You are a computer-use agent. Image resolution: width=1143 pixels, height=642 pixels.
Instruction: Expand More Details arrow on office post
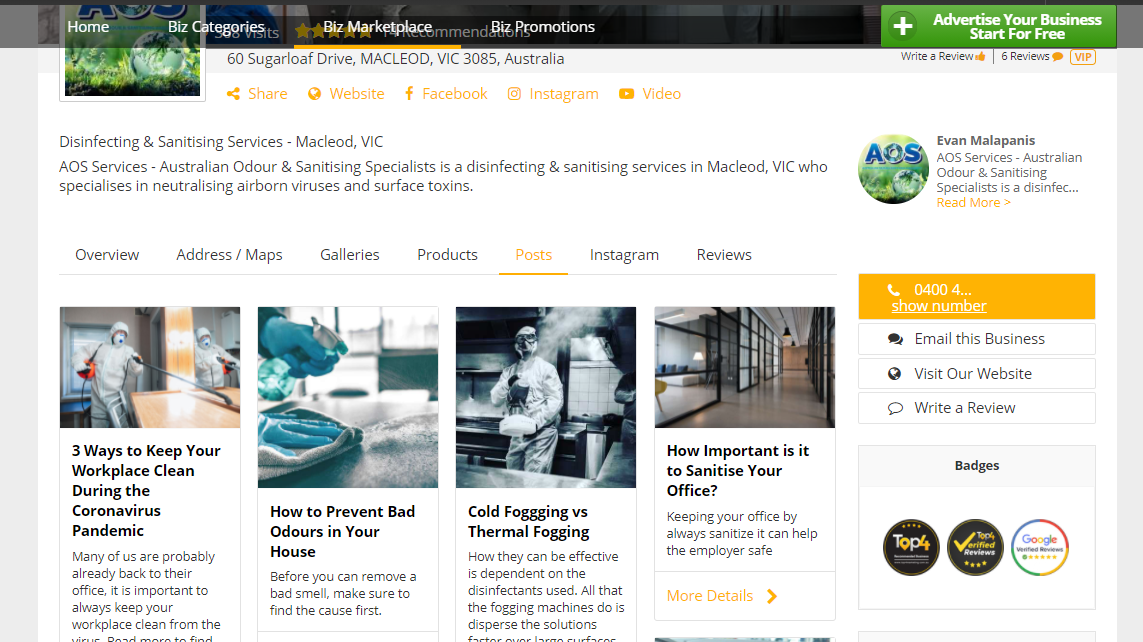772,596
